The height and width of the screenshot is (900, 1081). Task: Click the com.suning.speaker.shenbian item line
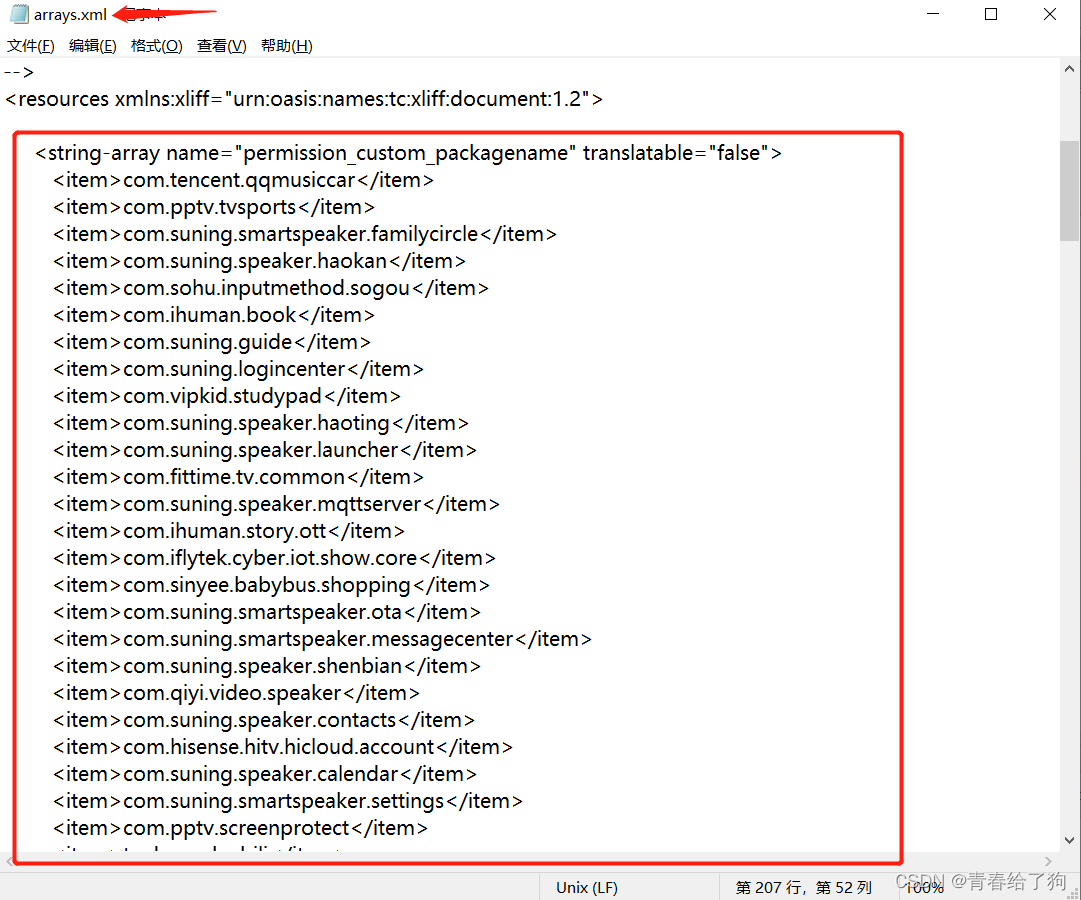(x=267, y=666)
